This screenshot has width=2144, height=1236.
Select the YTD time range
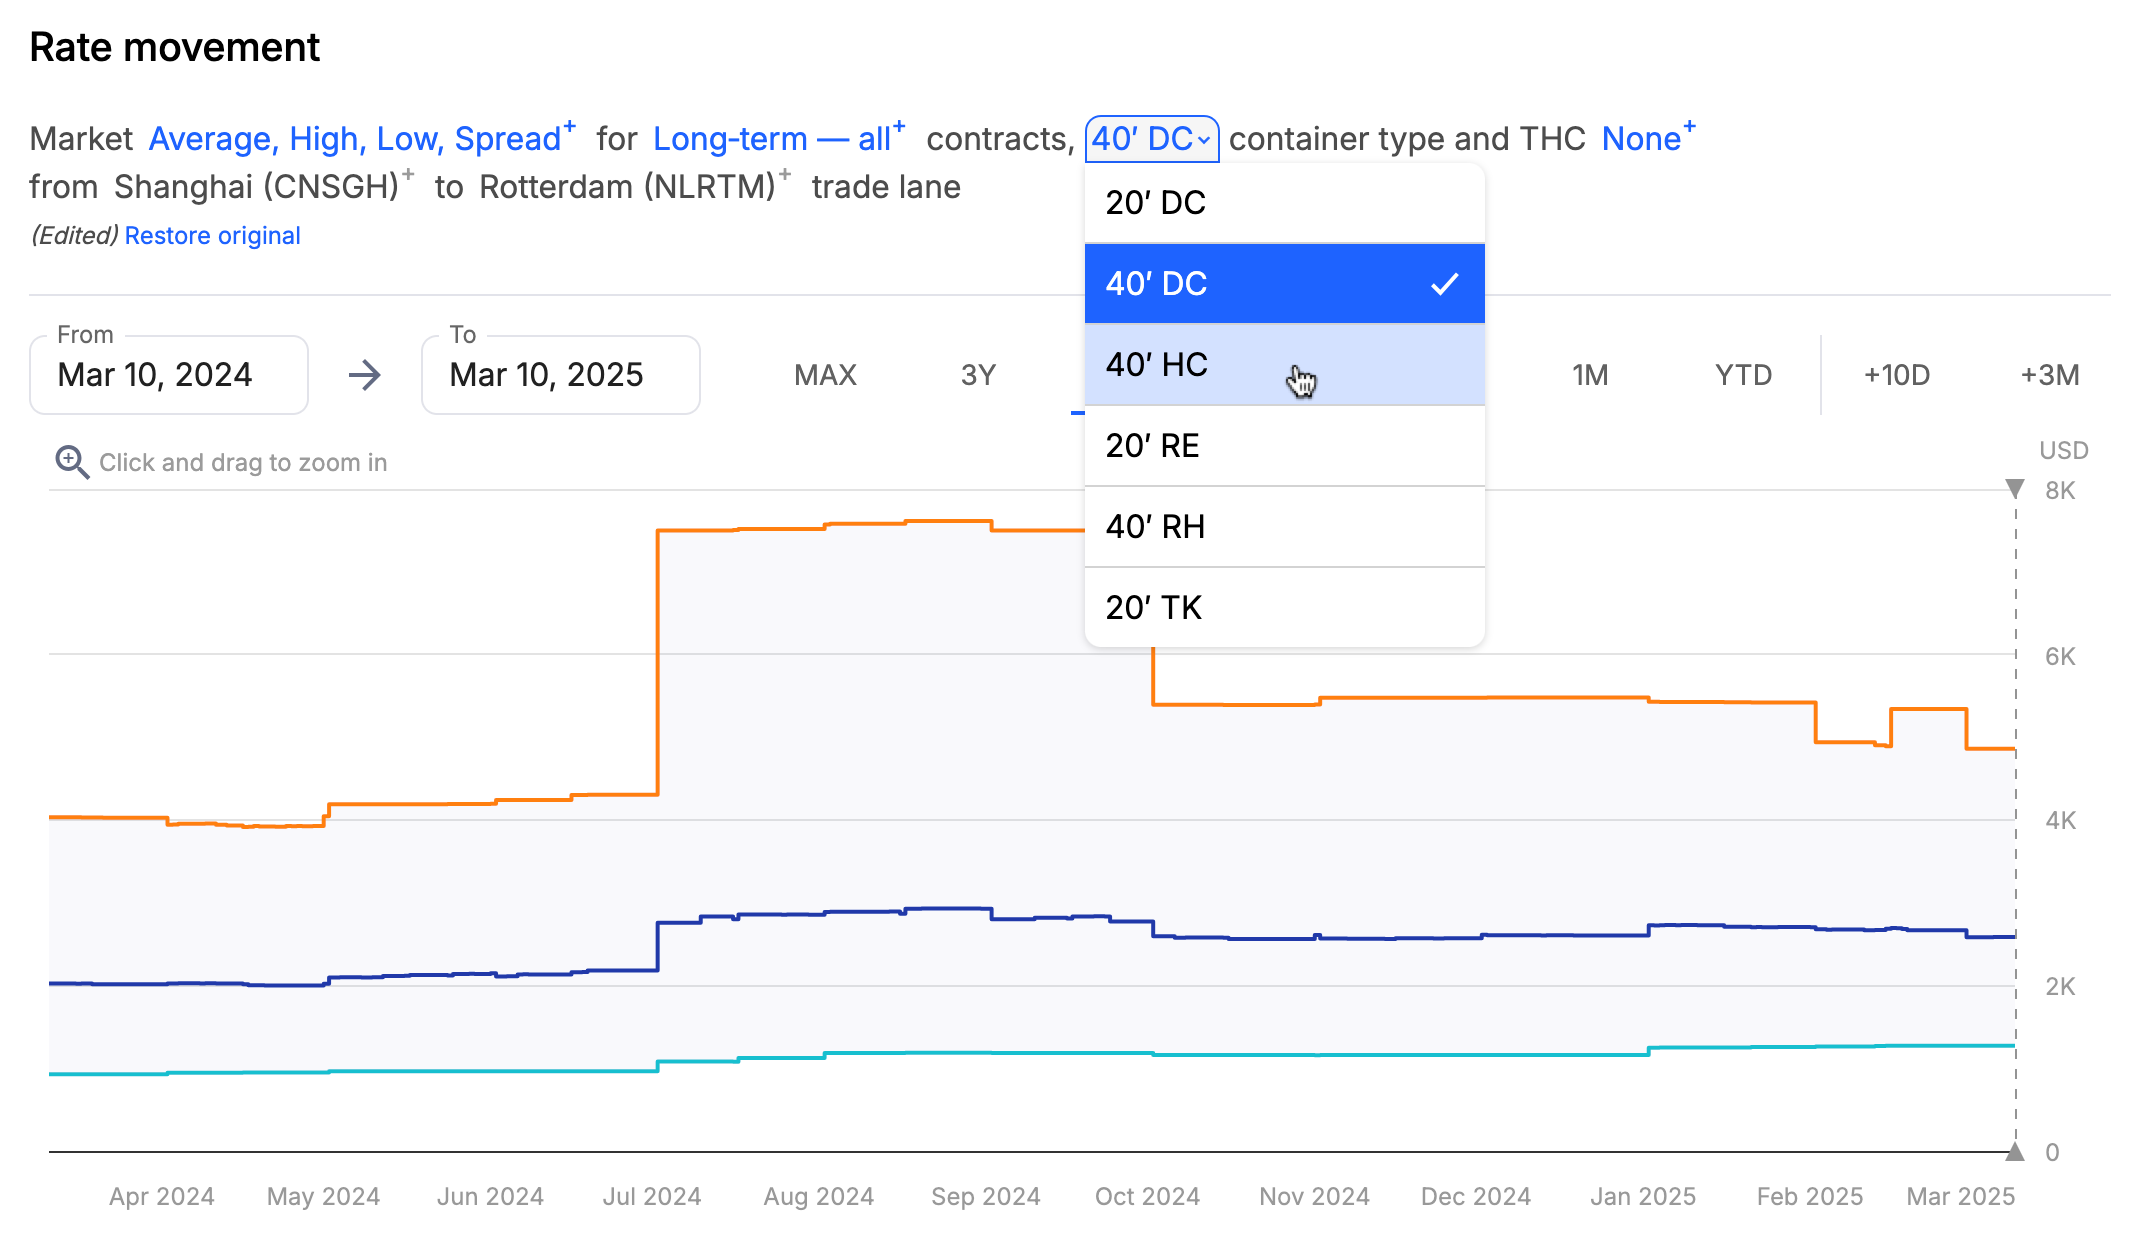click(1743, 375)
